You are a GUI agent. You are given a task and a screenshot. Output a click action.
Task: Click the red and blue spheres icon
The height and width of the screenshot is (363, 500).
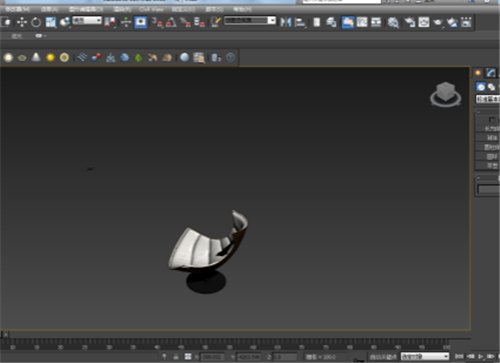(96, 58)
